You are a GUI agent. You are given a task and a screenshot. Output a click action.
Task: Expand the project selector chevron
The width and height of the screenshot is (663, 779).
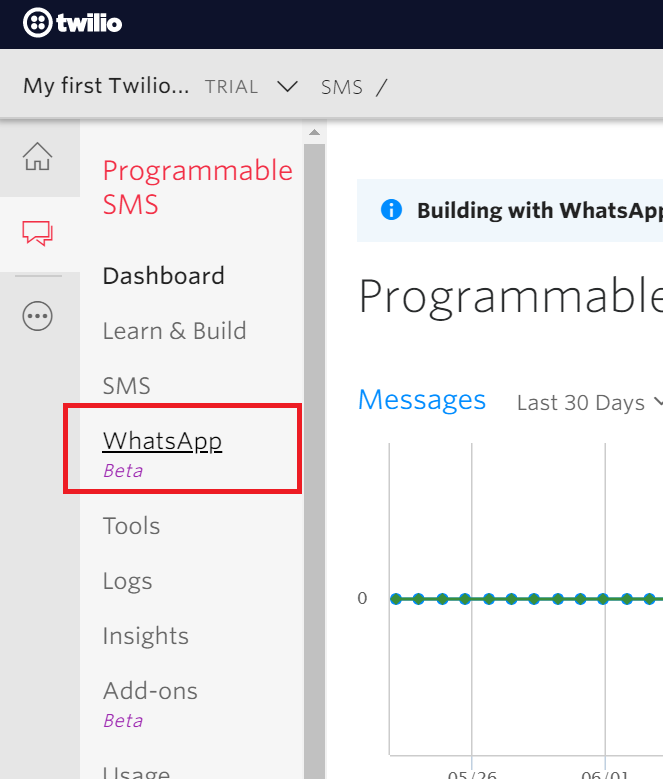coord(287,87)
